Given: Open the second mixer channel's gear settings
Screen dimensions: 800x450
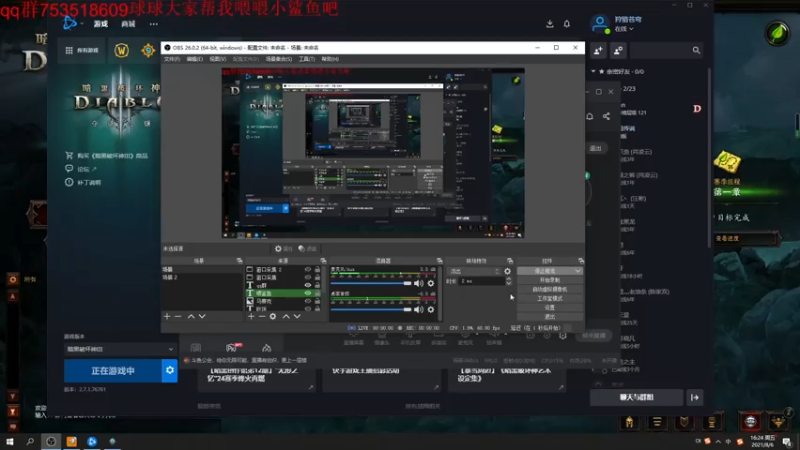Looking at the screenshot, I should pyautogui.click(x=431, y=309).
